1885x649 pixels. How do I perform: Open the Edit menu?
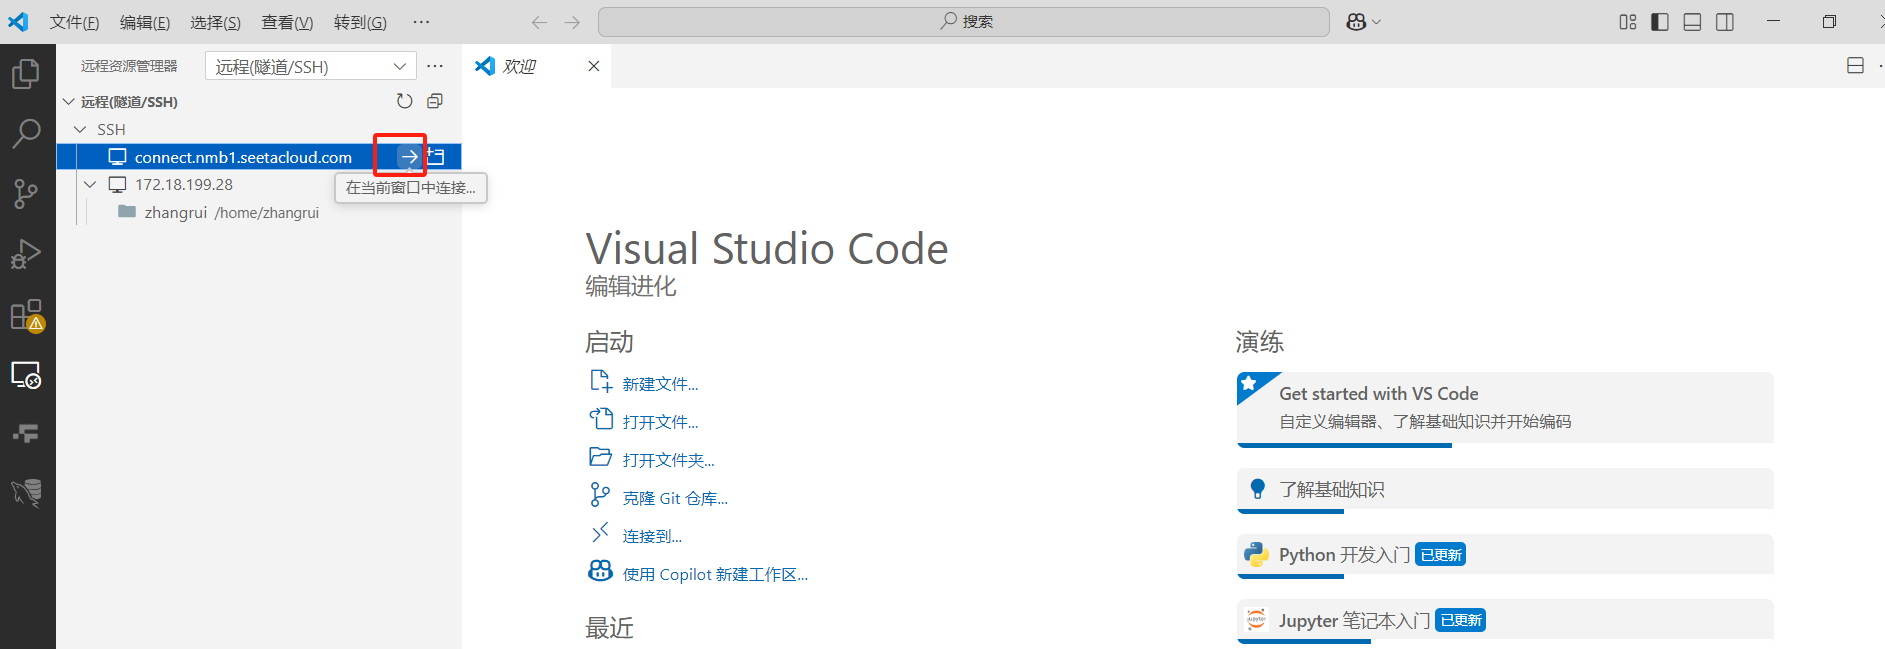click(x=145, y=22)
